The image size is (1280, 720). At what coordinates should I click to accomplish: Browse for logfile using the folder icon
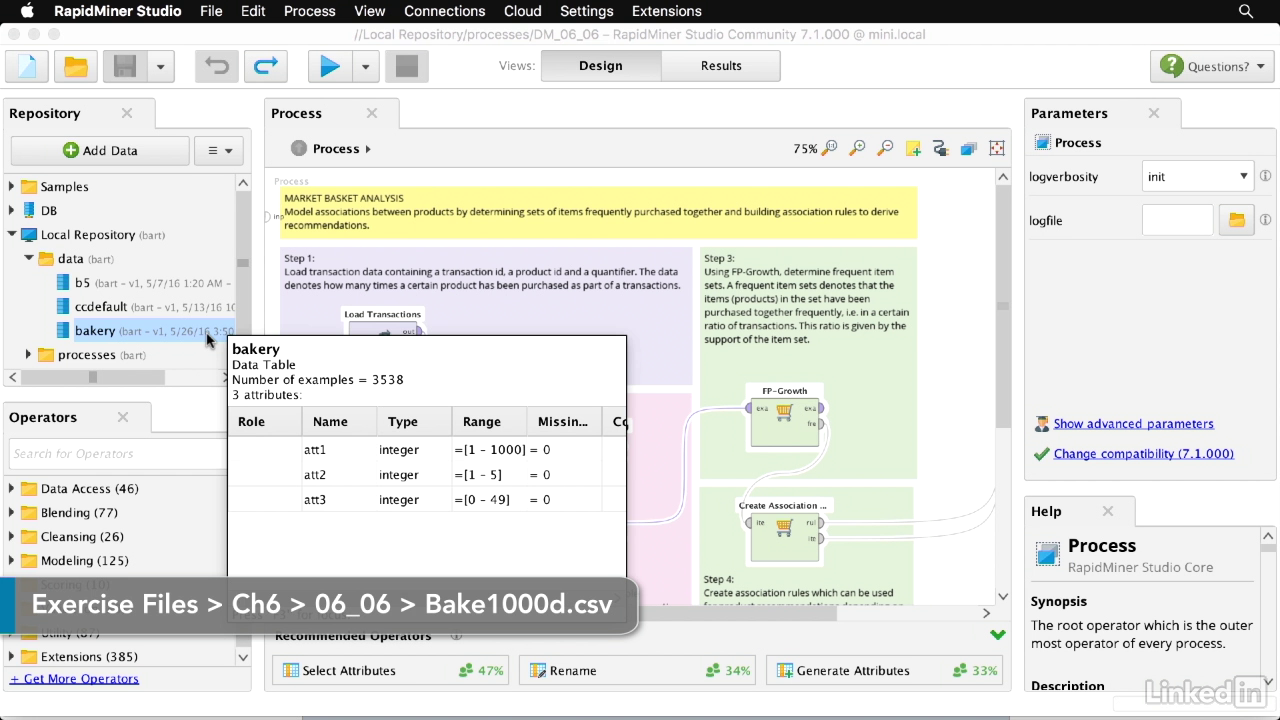pos(1236,220)
